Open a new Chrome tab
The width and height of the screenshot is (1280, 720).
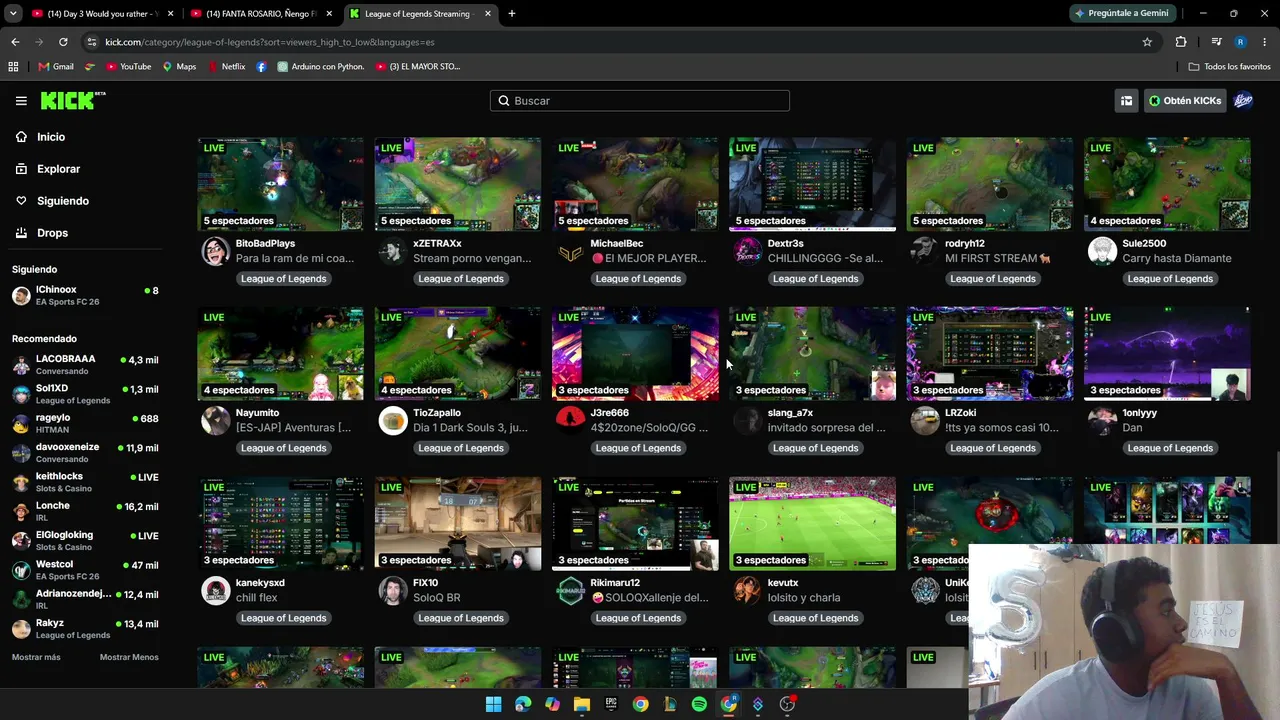[512, 14]
